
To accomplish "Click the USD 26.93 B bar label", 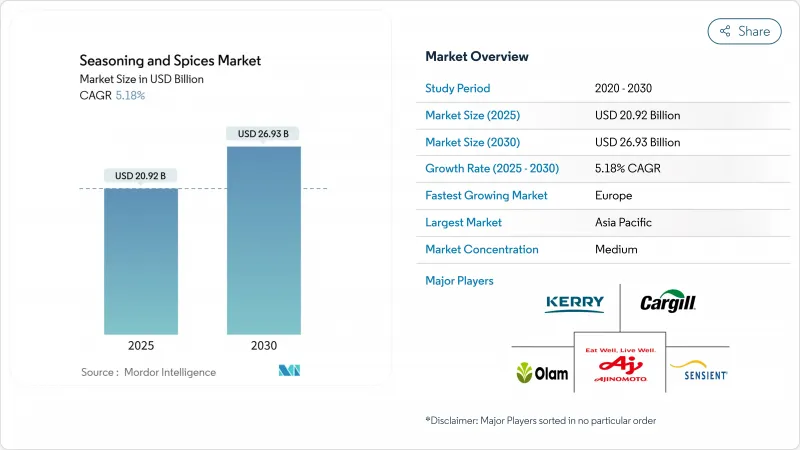I will [263, 133].
